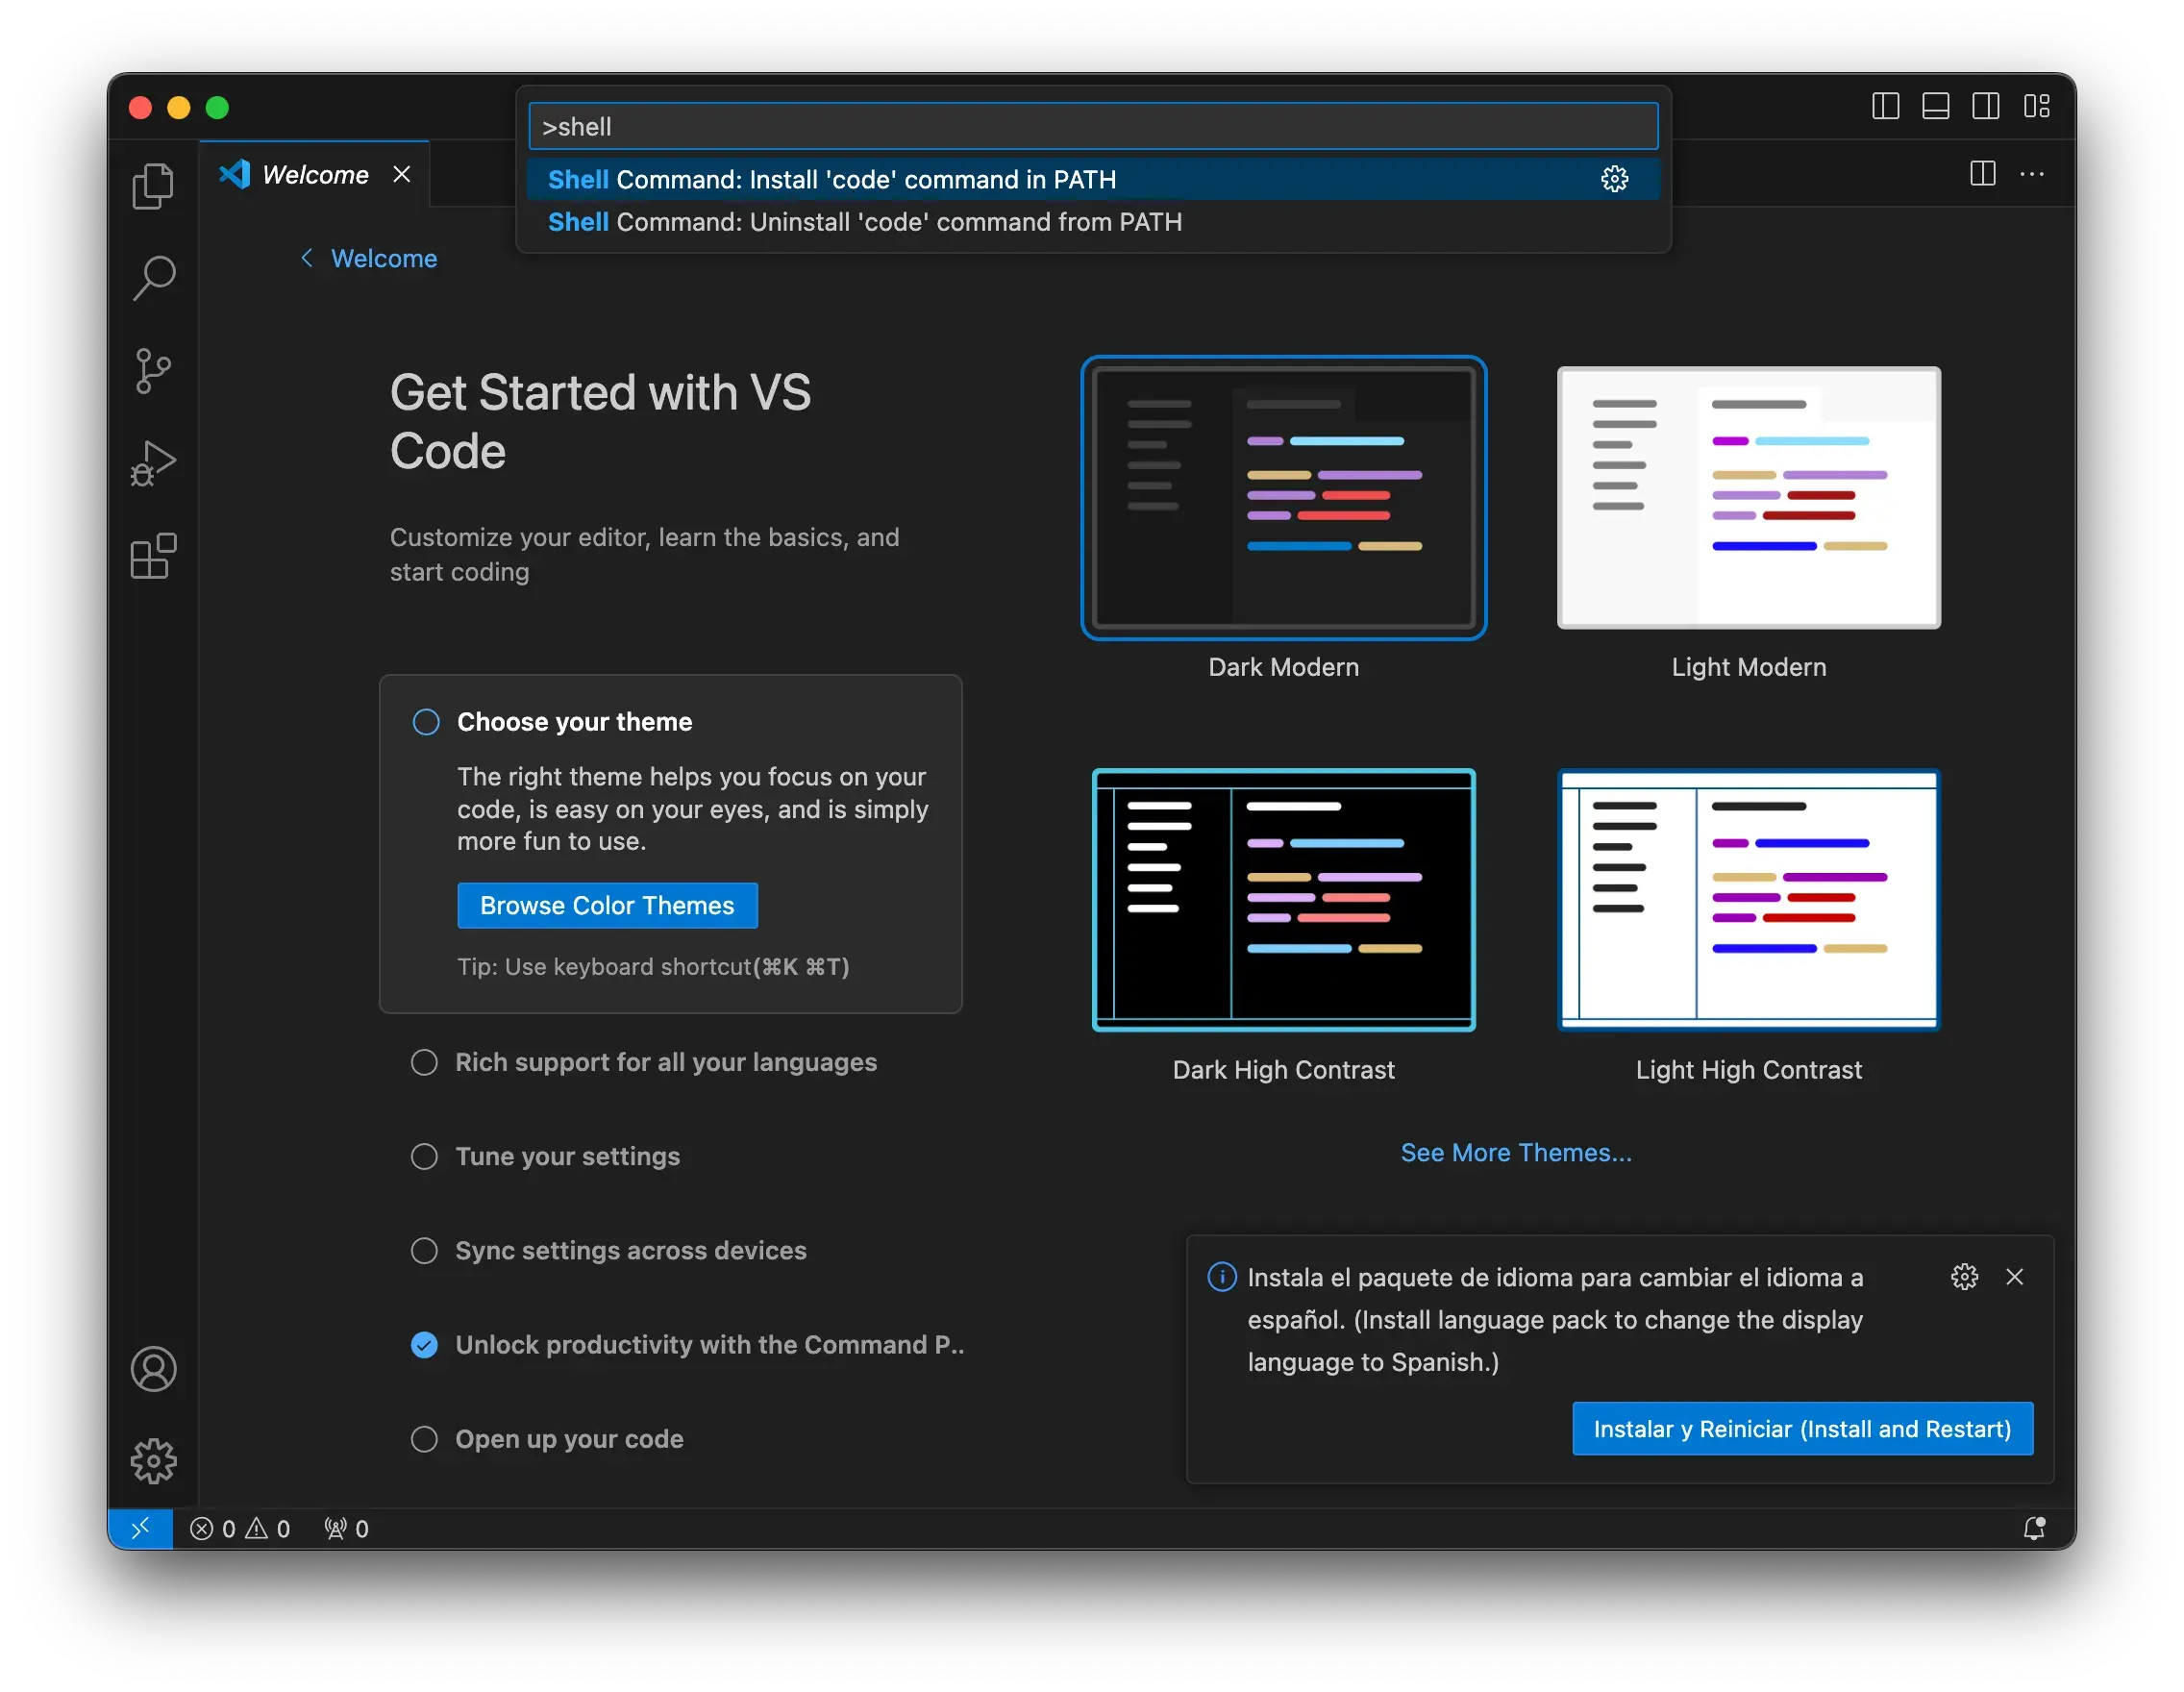The height and width of the screenshot is (1692, 2184).
Task: Run Shell Command: Uninstall 'code' from PATH
Action: pyautogui.click(x=1092, y=222)
